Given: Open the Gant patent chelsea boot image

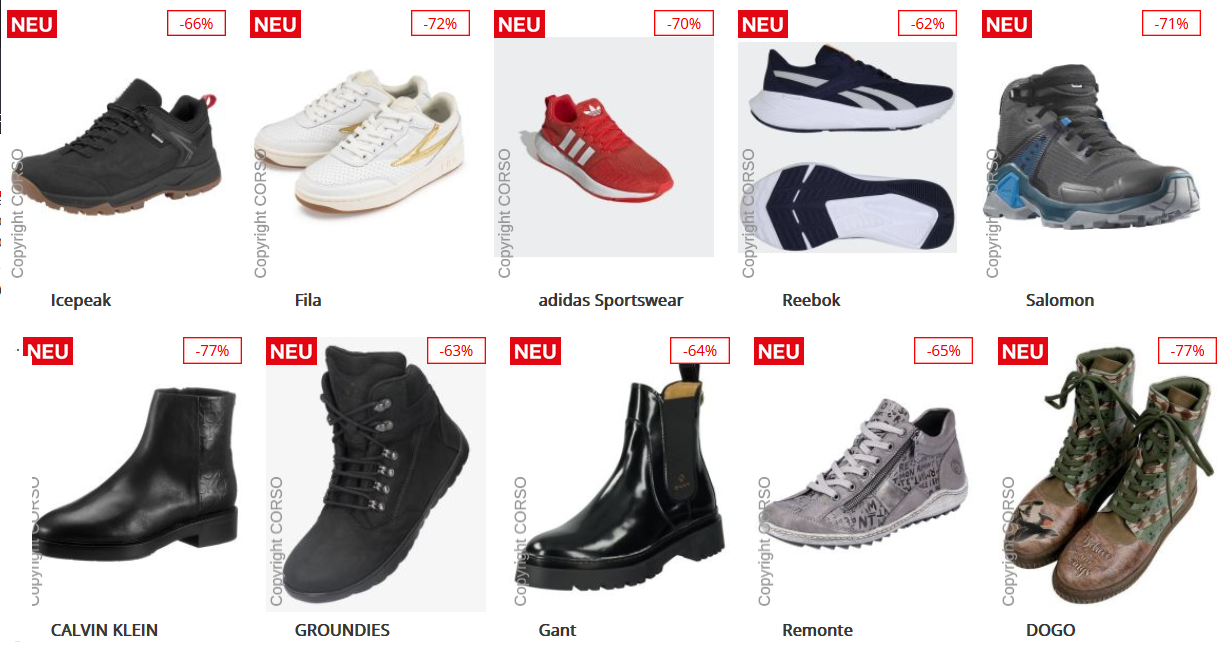Looking at the screenshot, I should (x=620, y=474).
